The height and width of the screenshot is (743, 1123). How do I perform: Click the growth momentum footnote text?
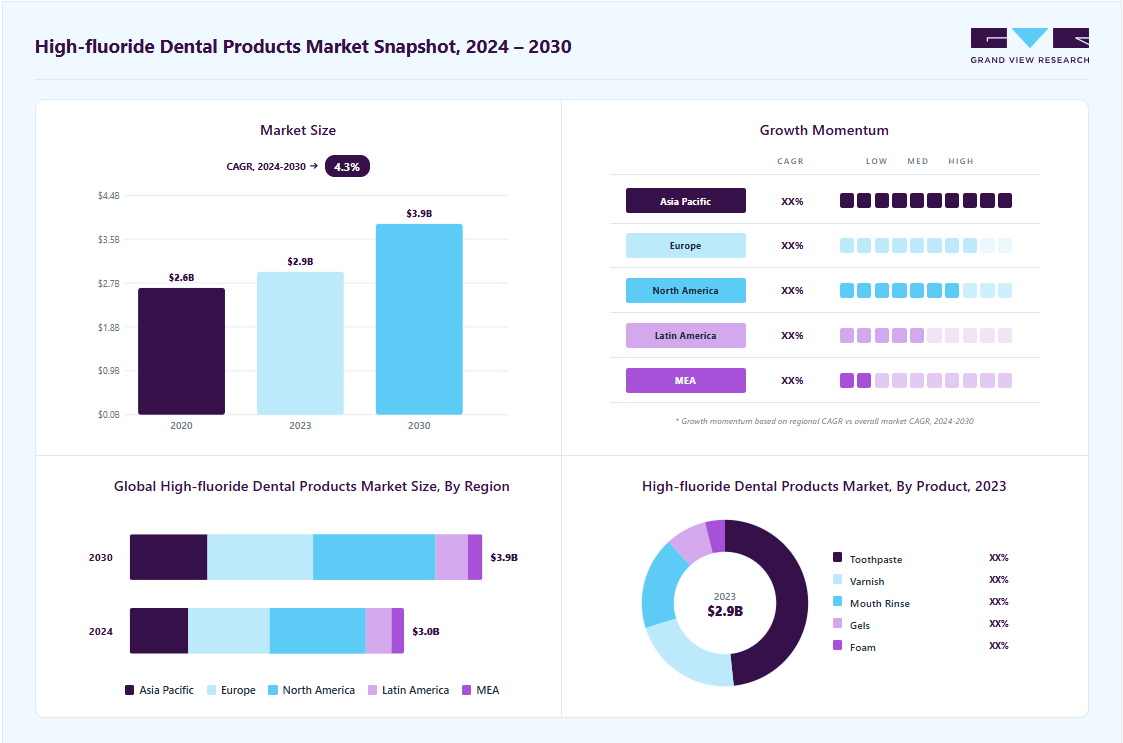click(824, 421)
